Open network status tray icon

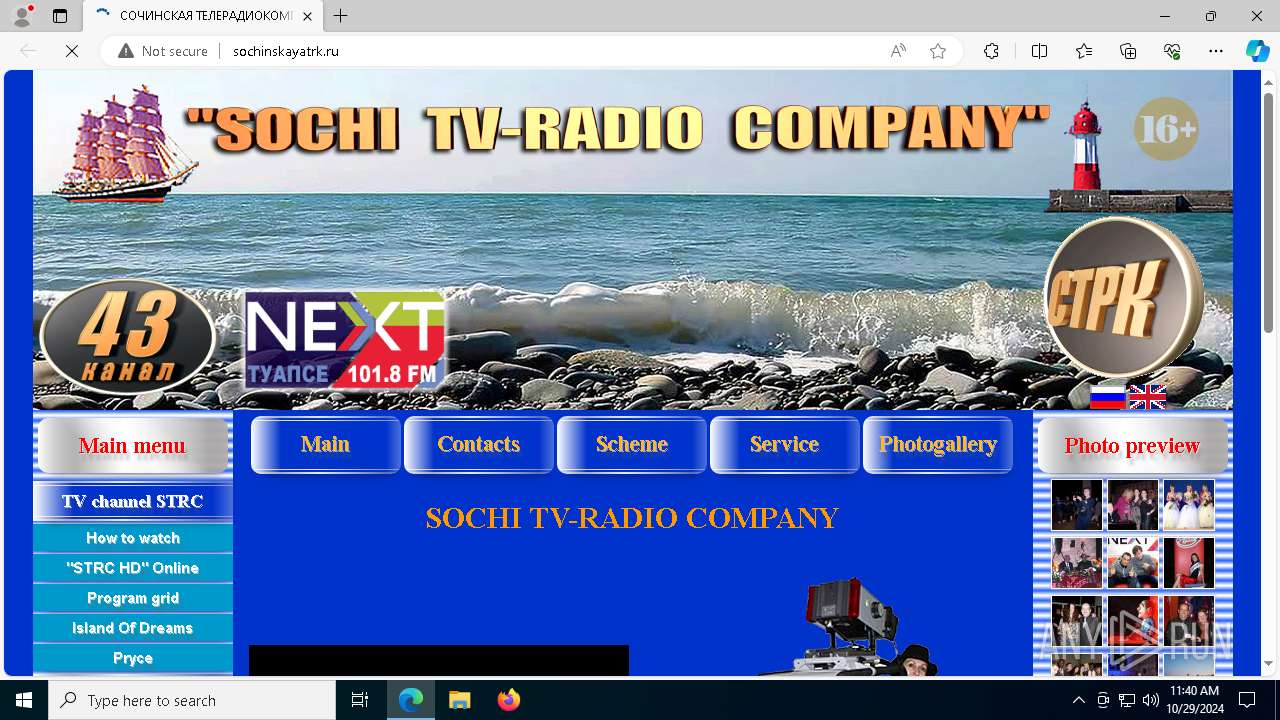(1126, 700)
